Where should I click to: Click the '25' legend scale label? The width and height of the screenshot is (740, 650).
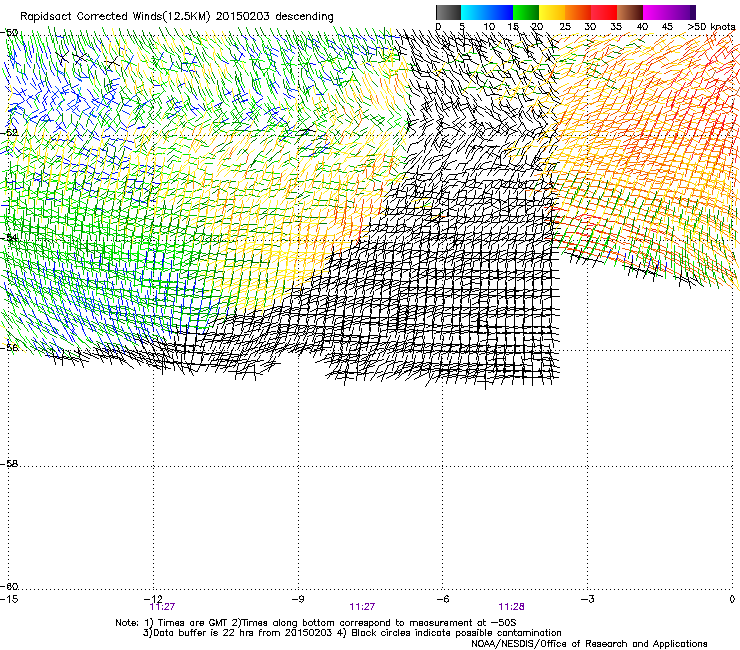tap(565, 27)
